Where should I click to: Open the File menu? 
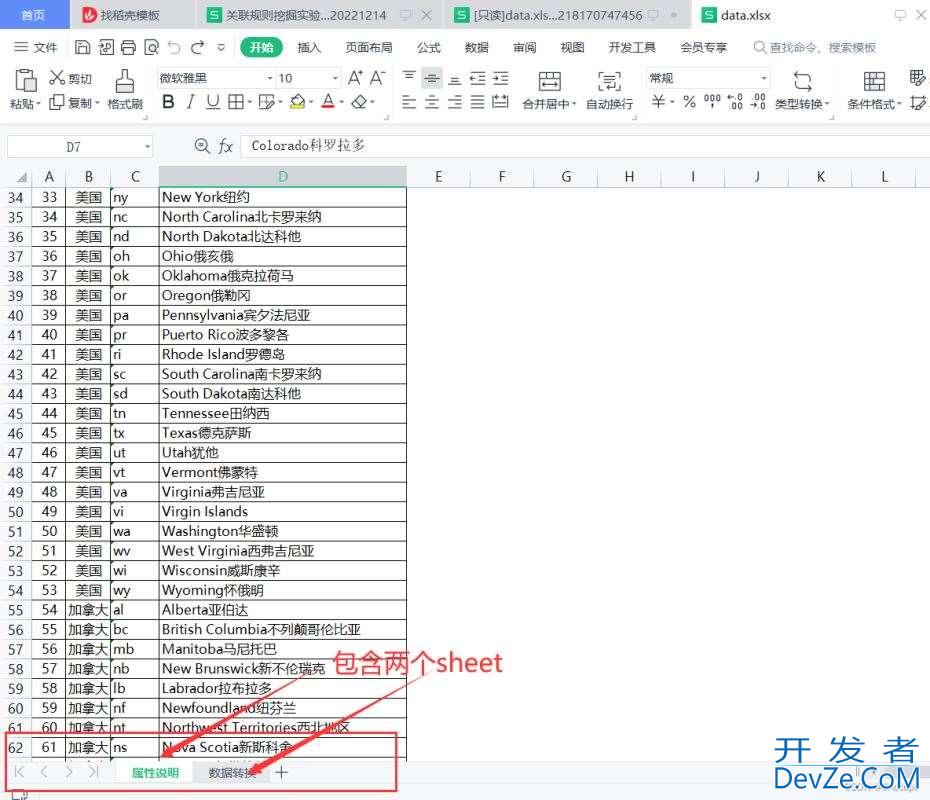pyautogui.click(x=36, y=47)
